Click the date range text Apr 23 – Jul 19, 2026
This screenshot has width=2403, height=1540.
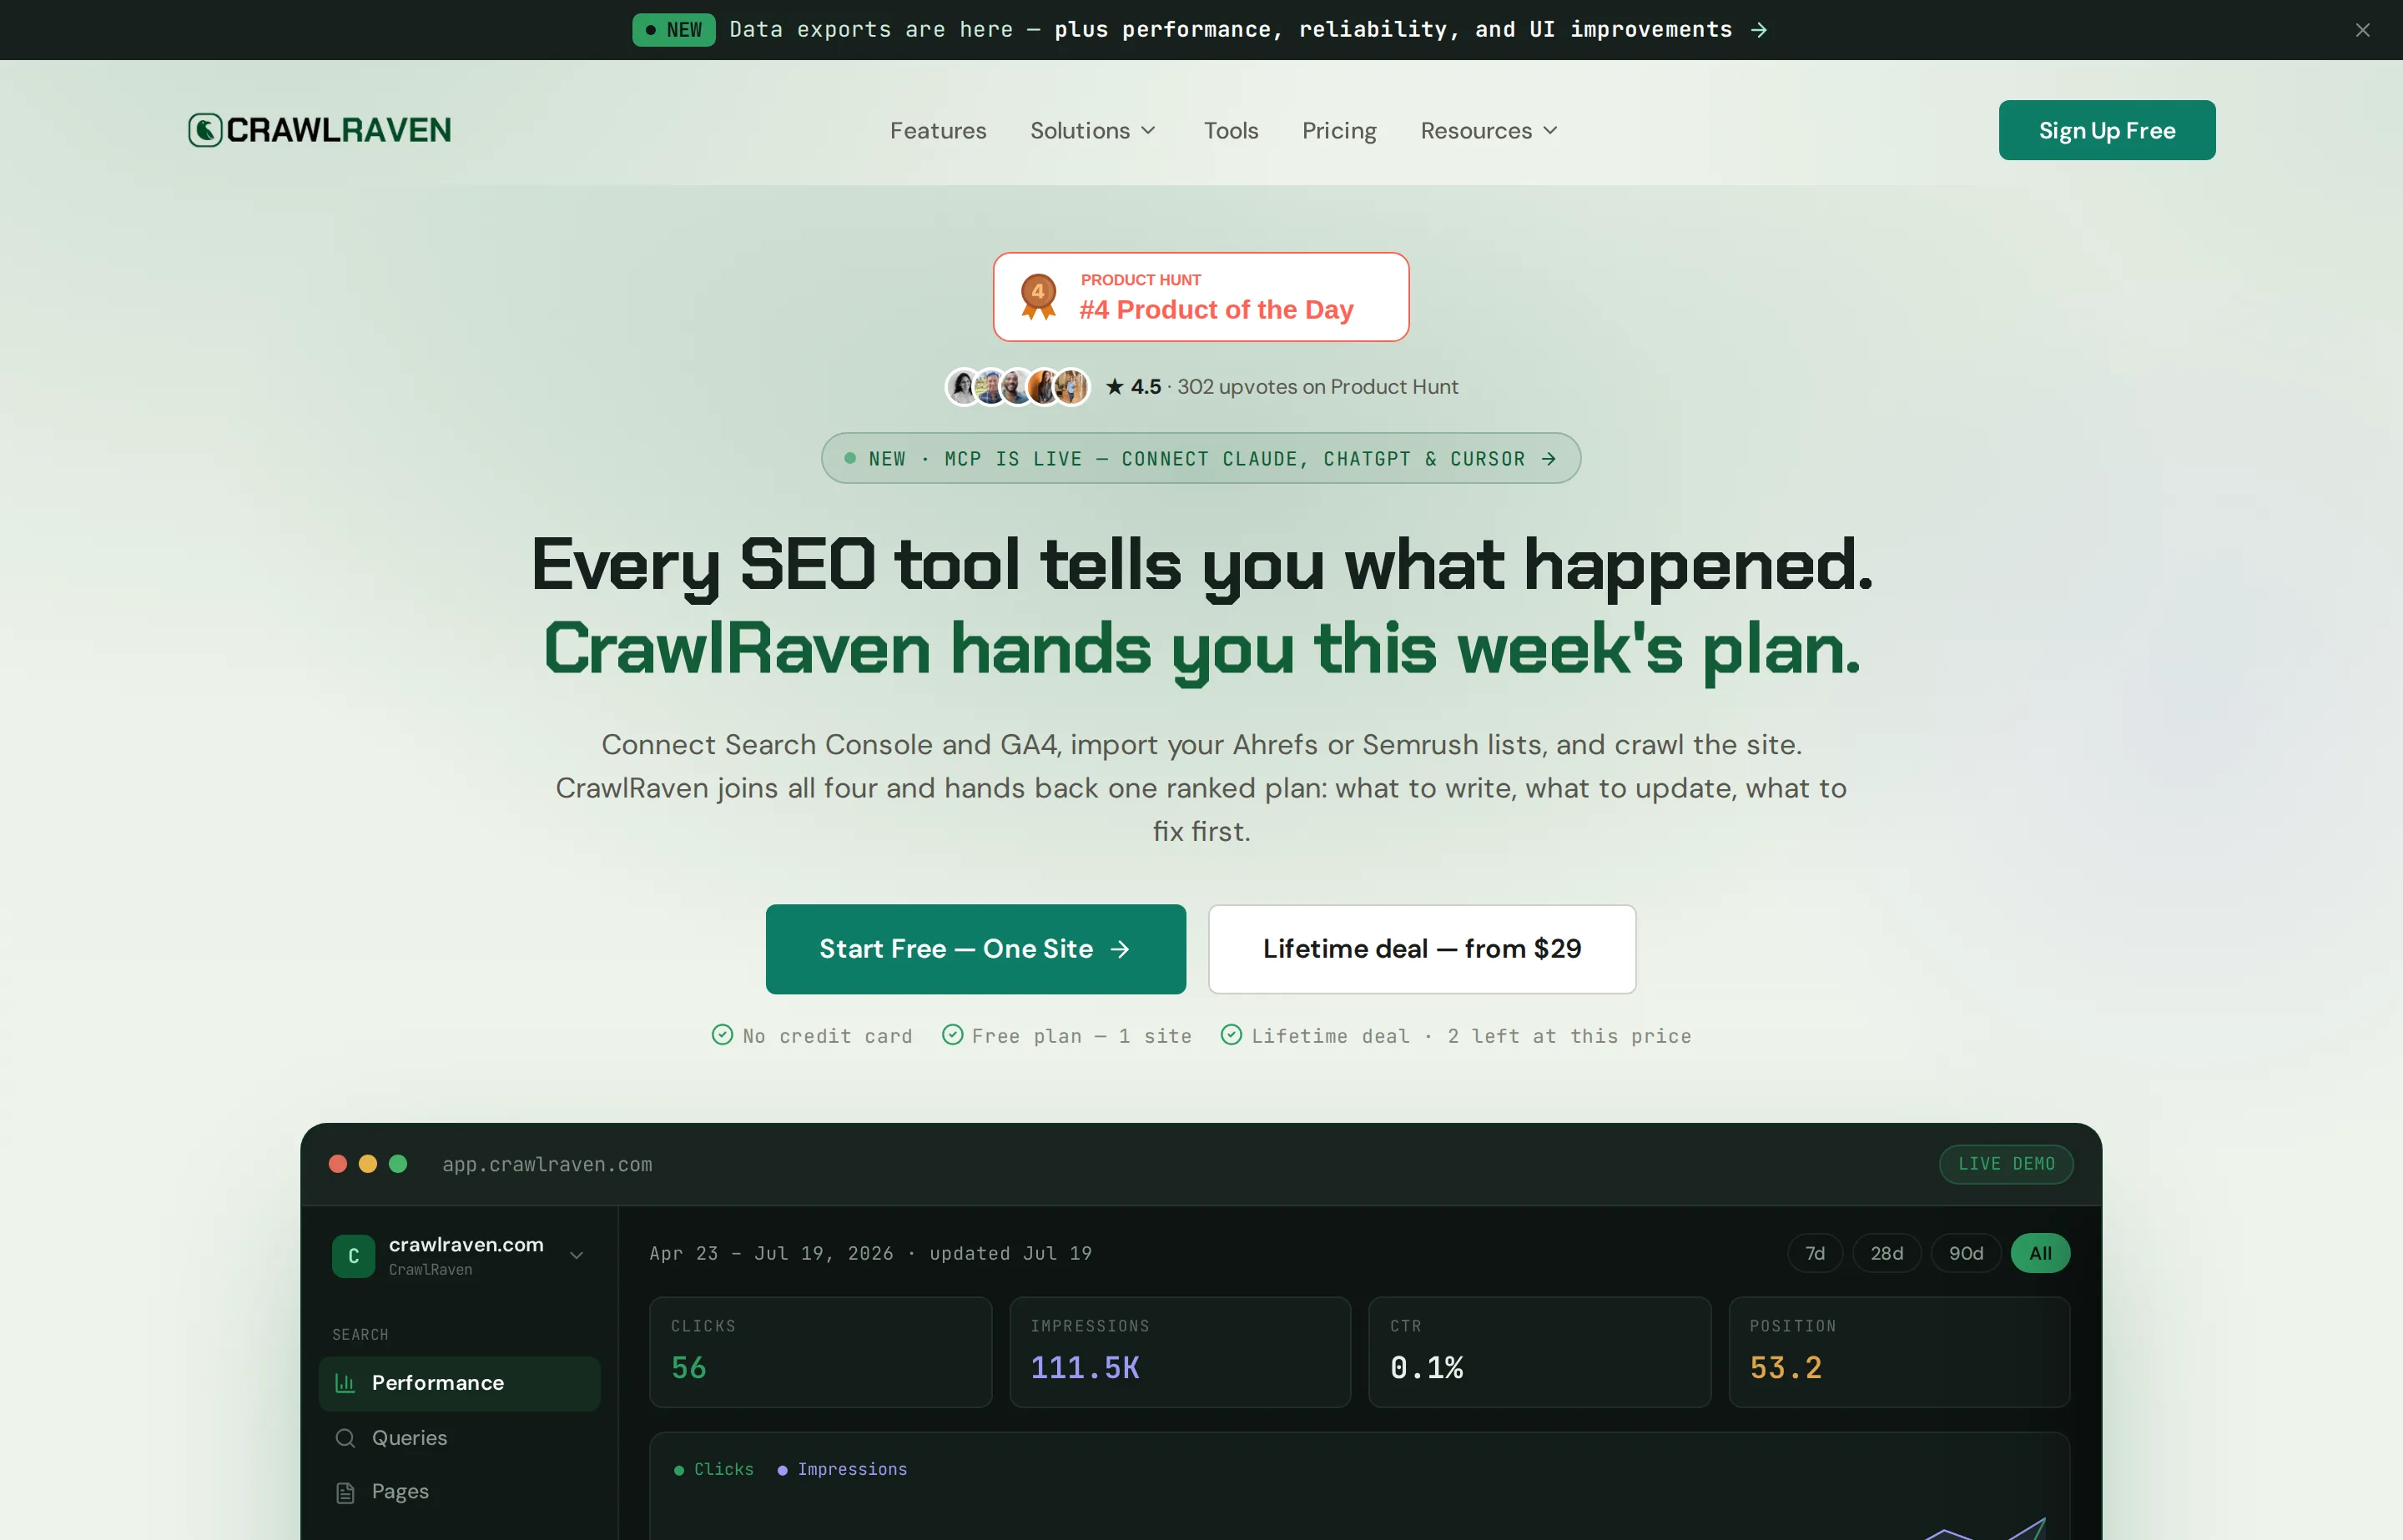tap(771, 1253)
